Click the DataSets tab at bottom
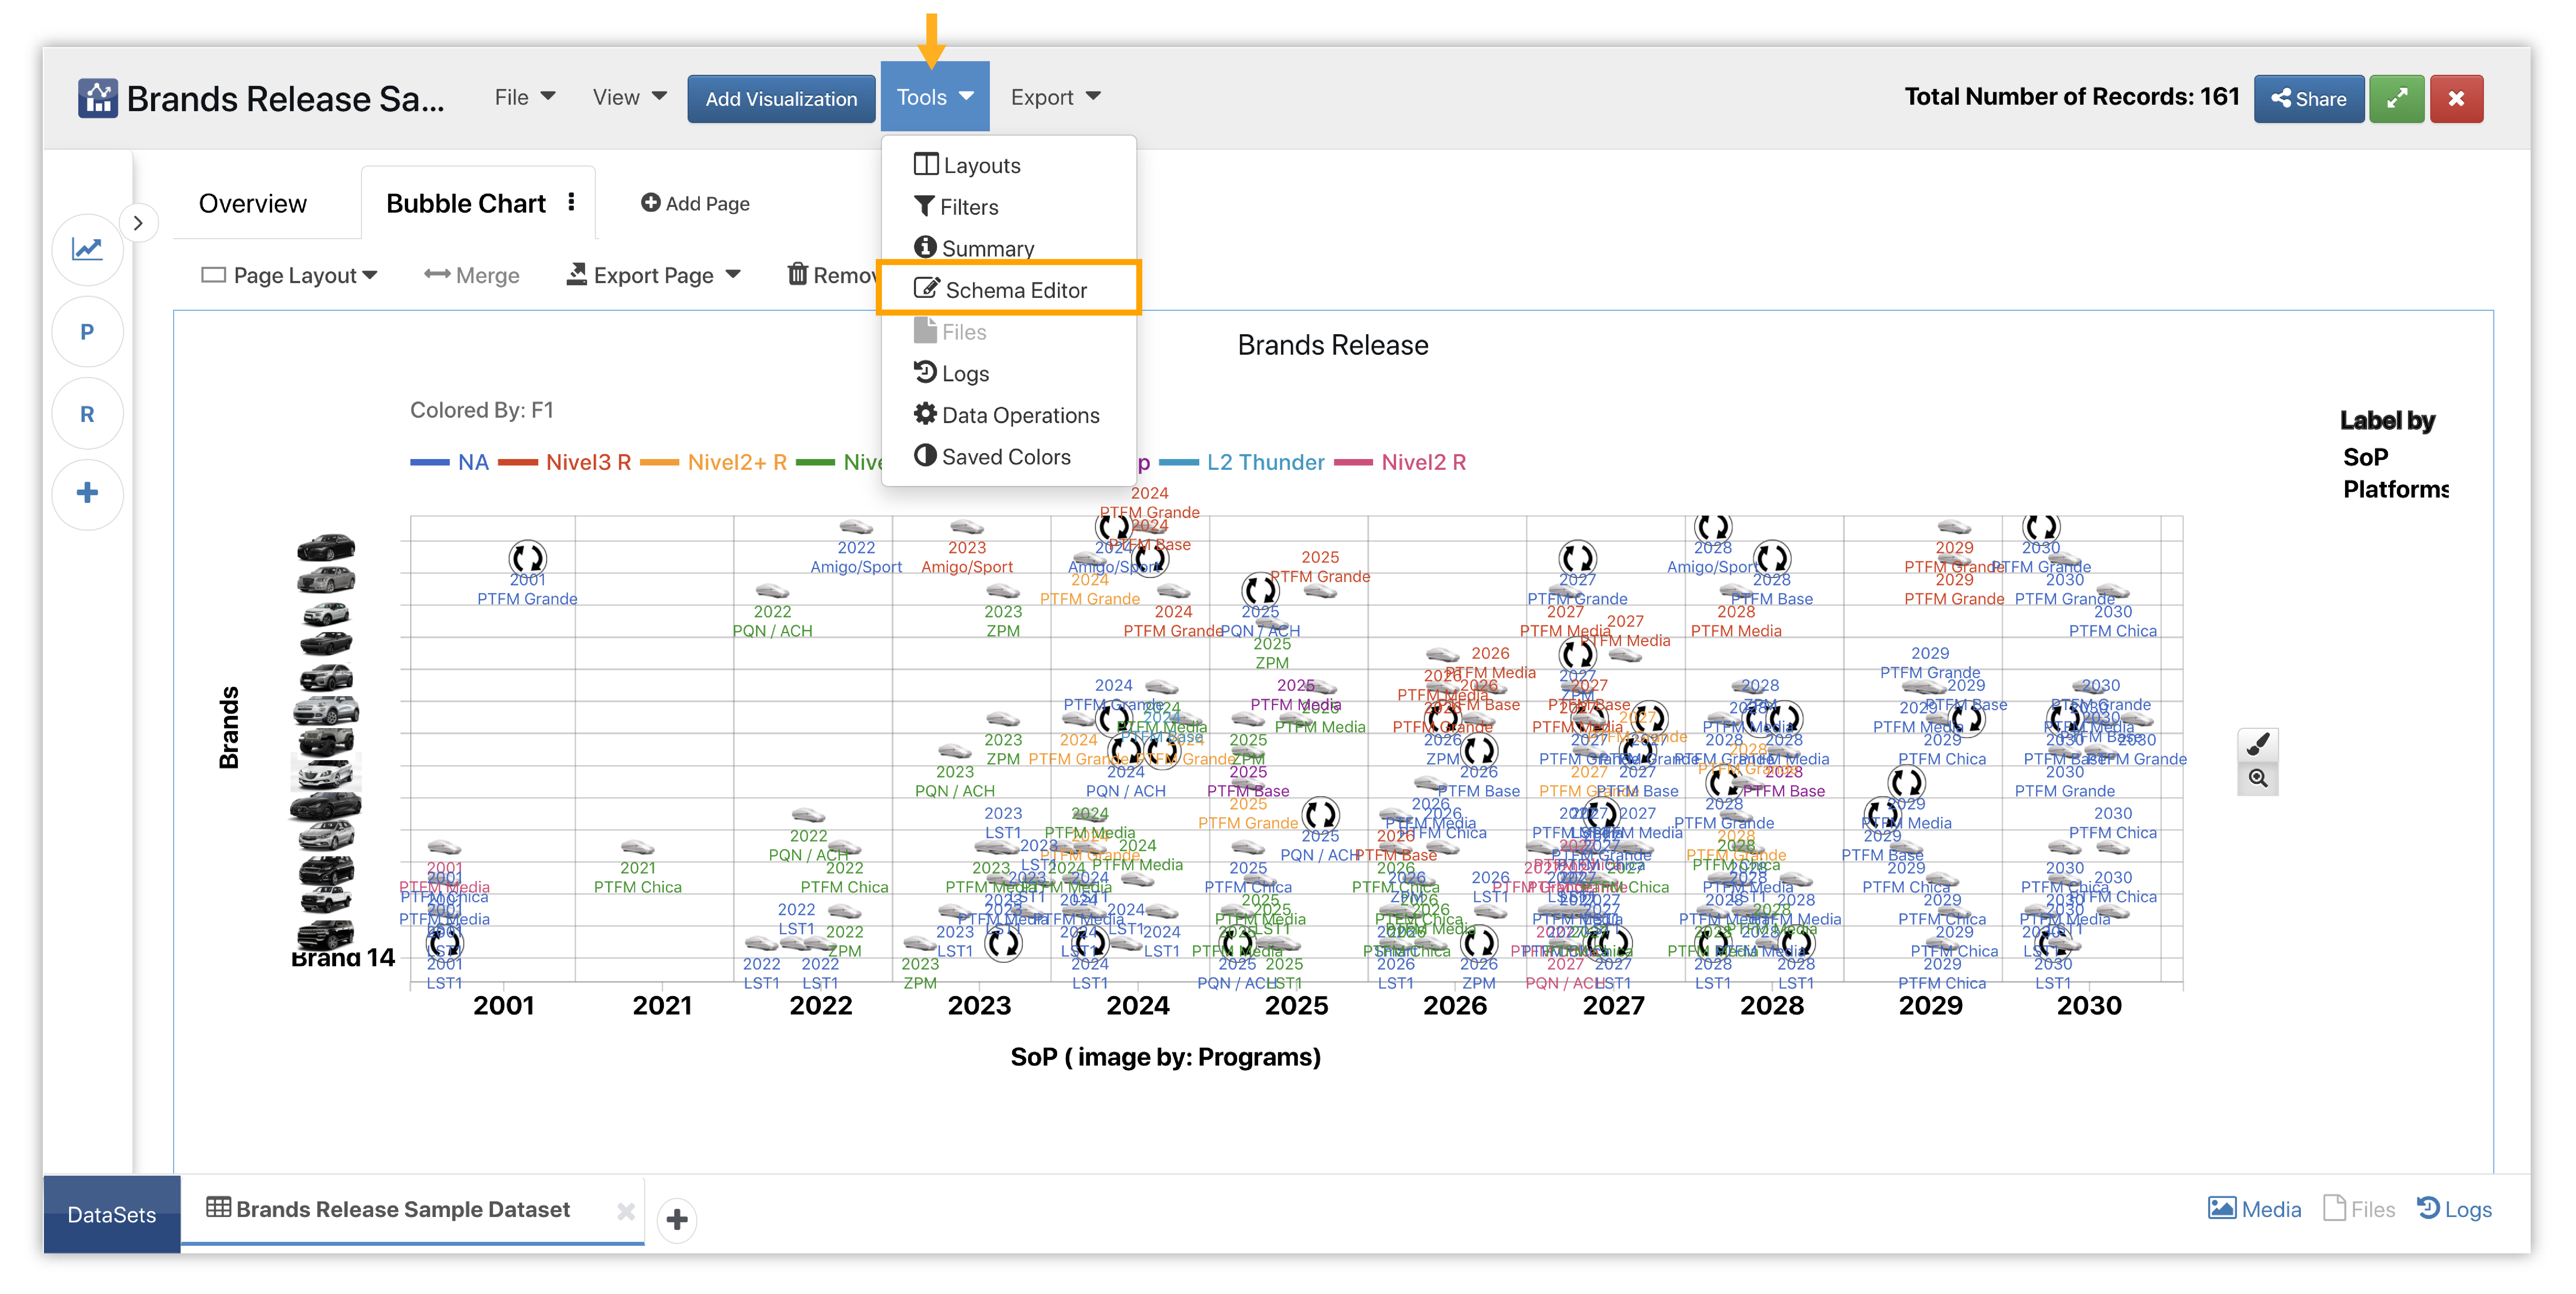The width and height of the screenshot is (2576, 1294). (x=112, y=1214)
